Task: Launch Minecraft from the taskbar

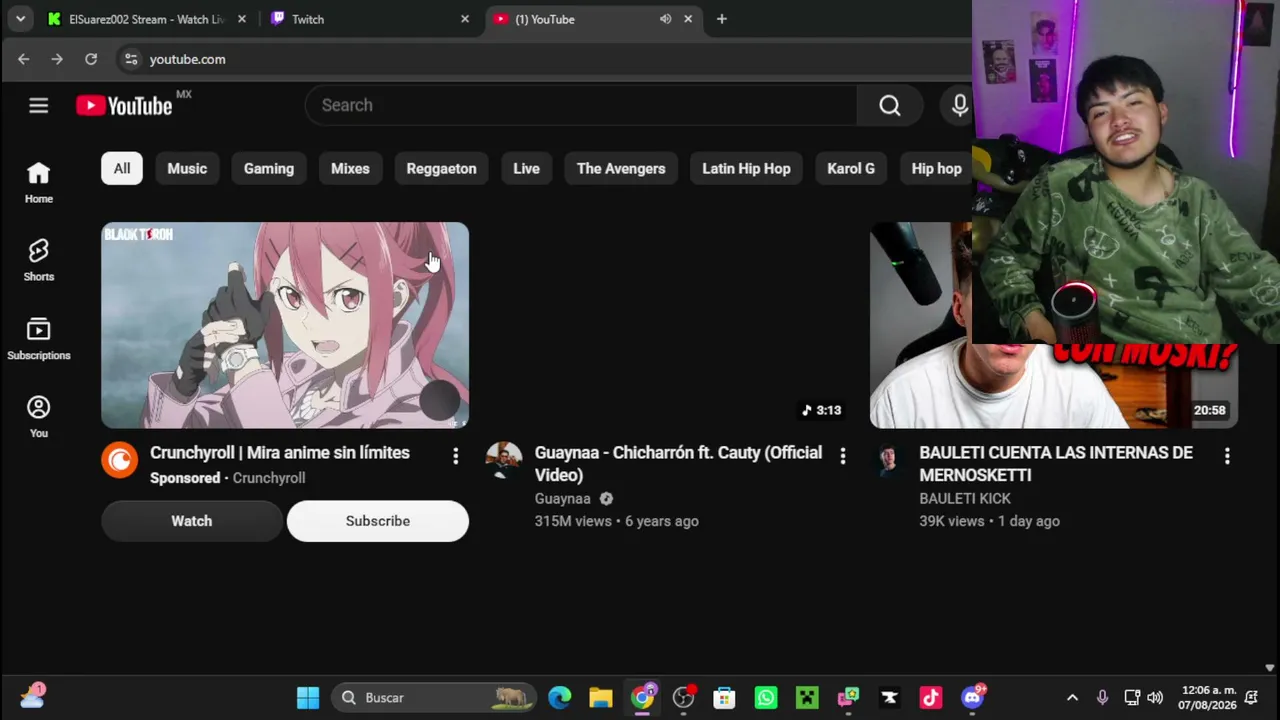Action: (807, 698)
